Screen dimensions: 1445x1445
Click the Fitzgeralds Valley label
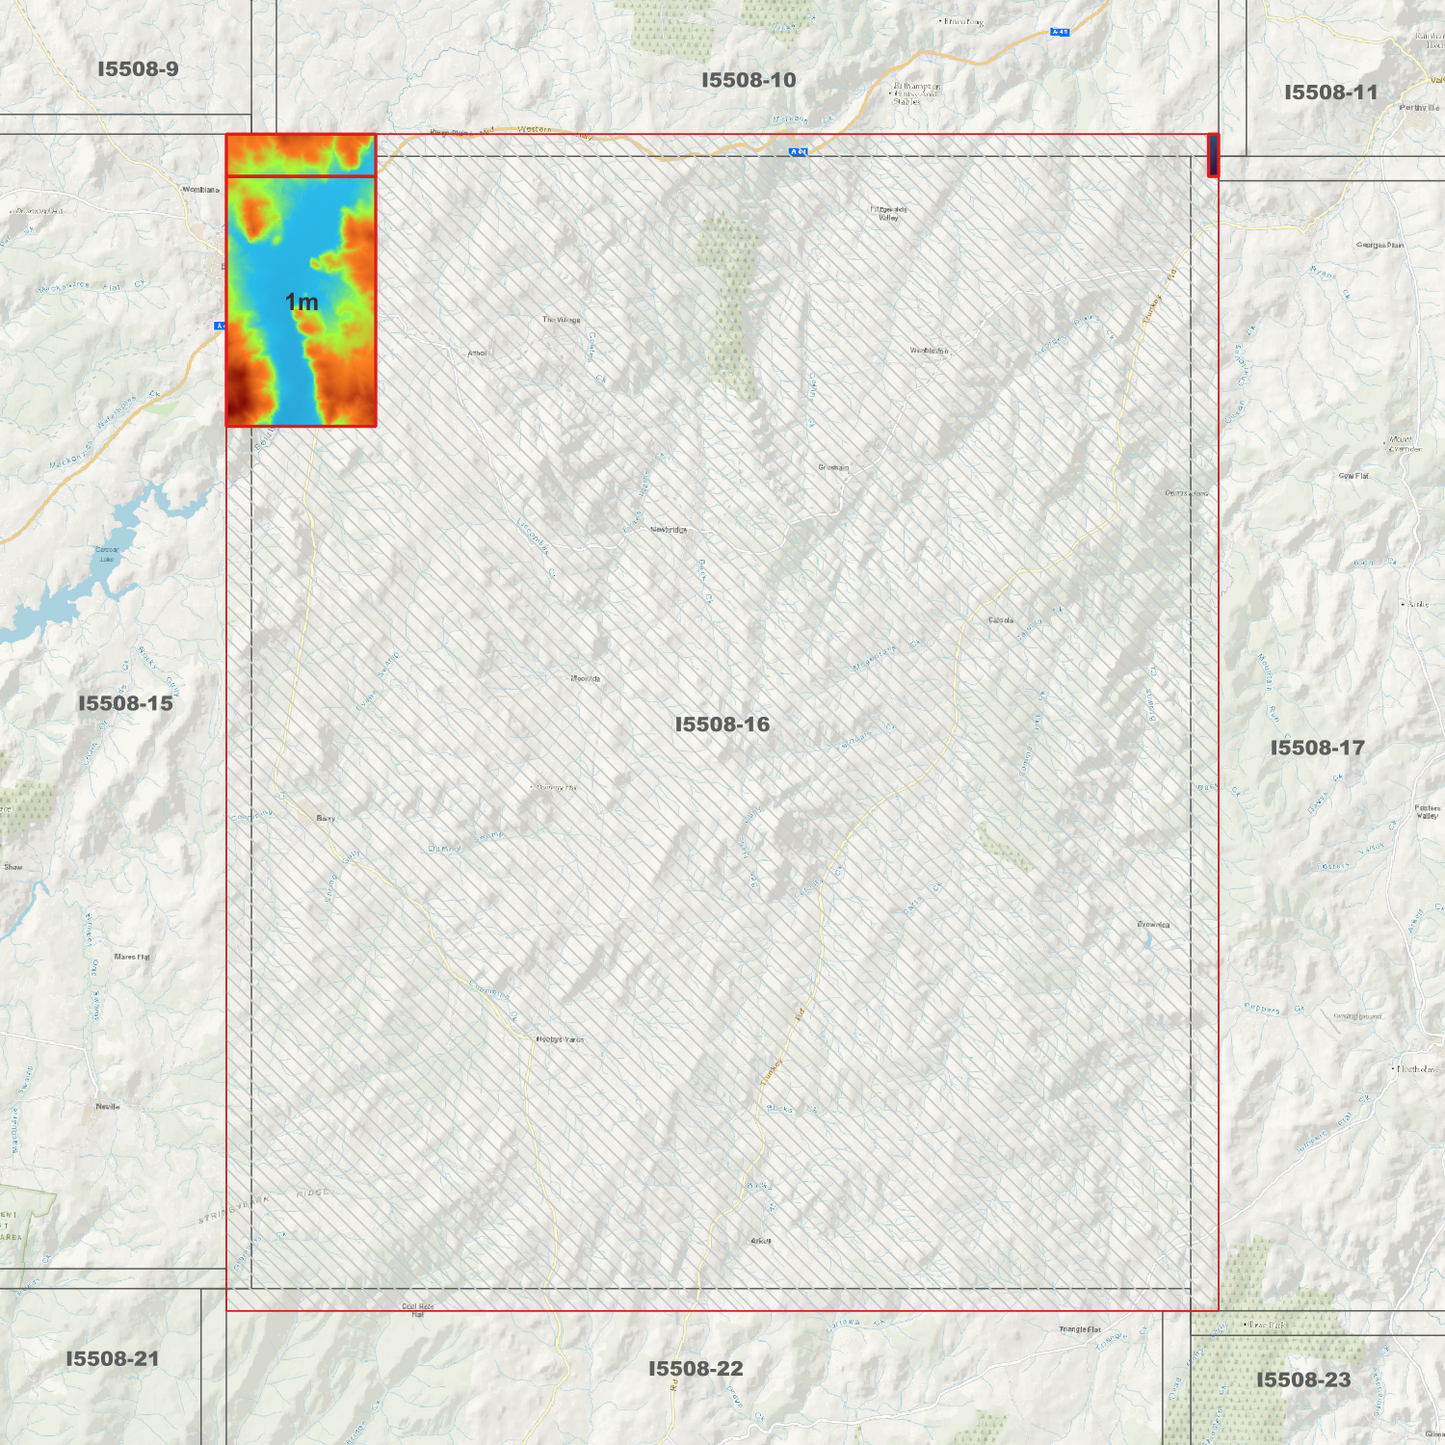pos(888,213)
